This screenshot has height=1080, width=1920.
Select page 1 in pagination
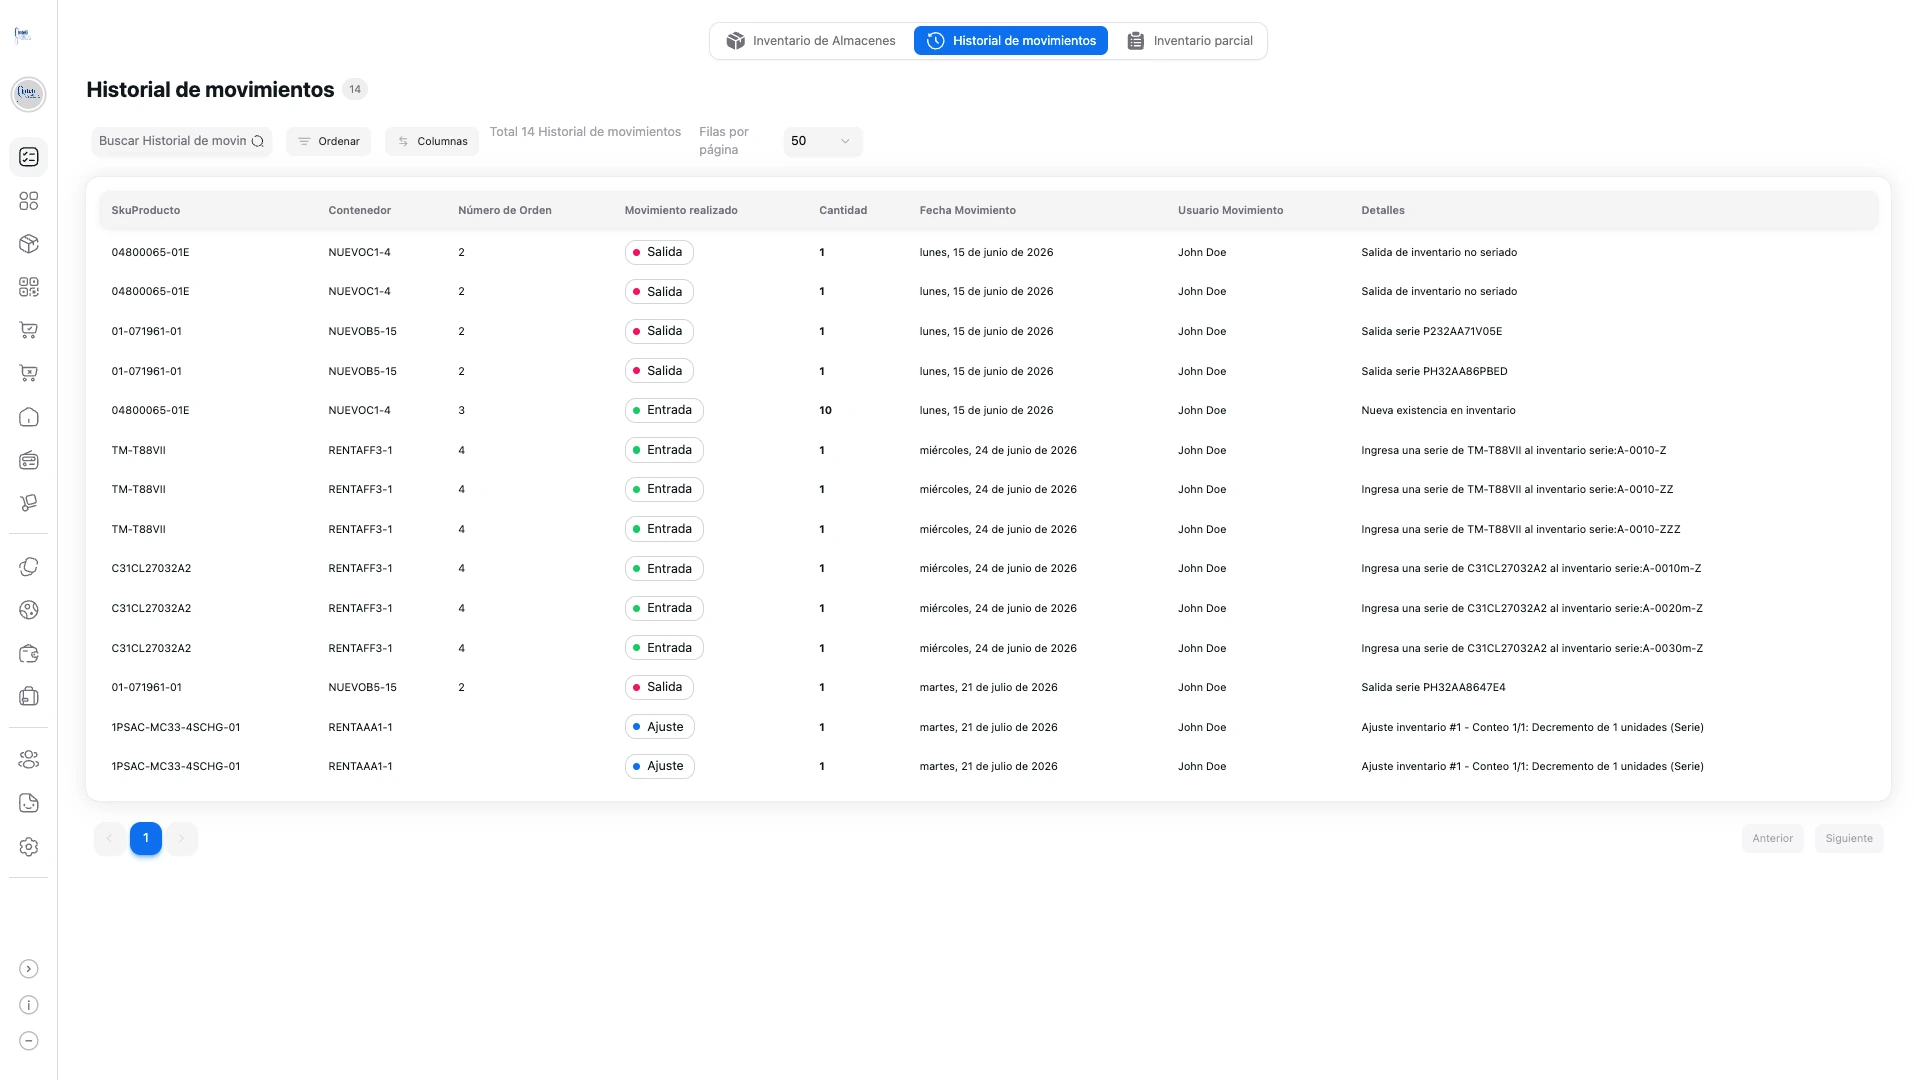point(146,838)
